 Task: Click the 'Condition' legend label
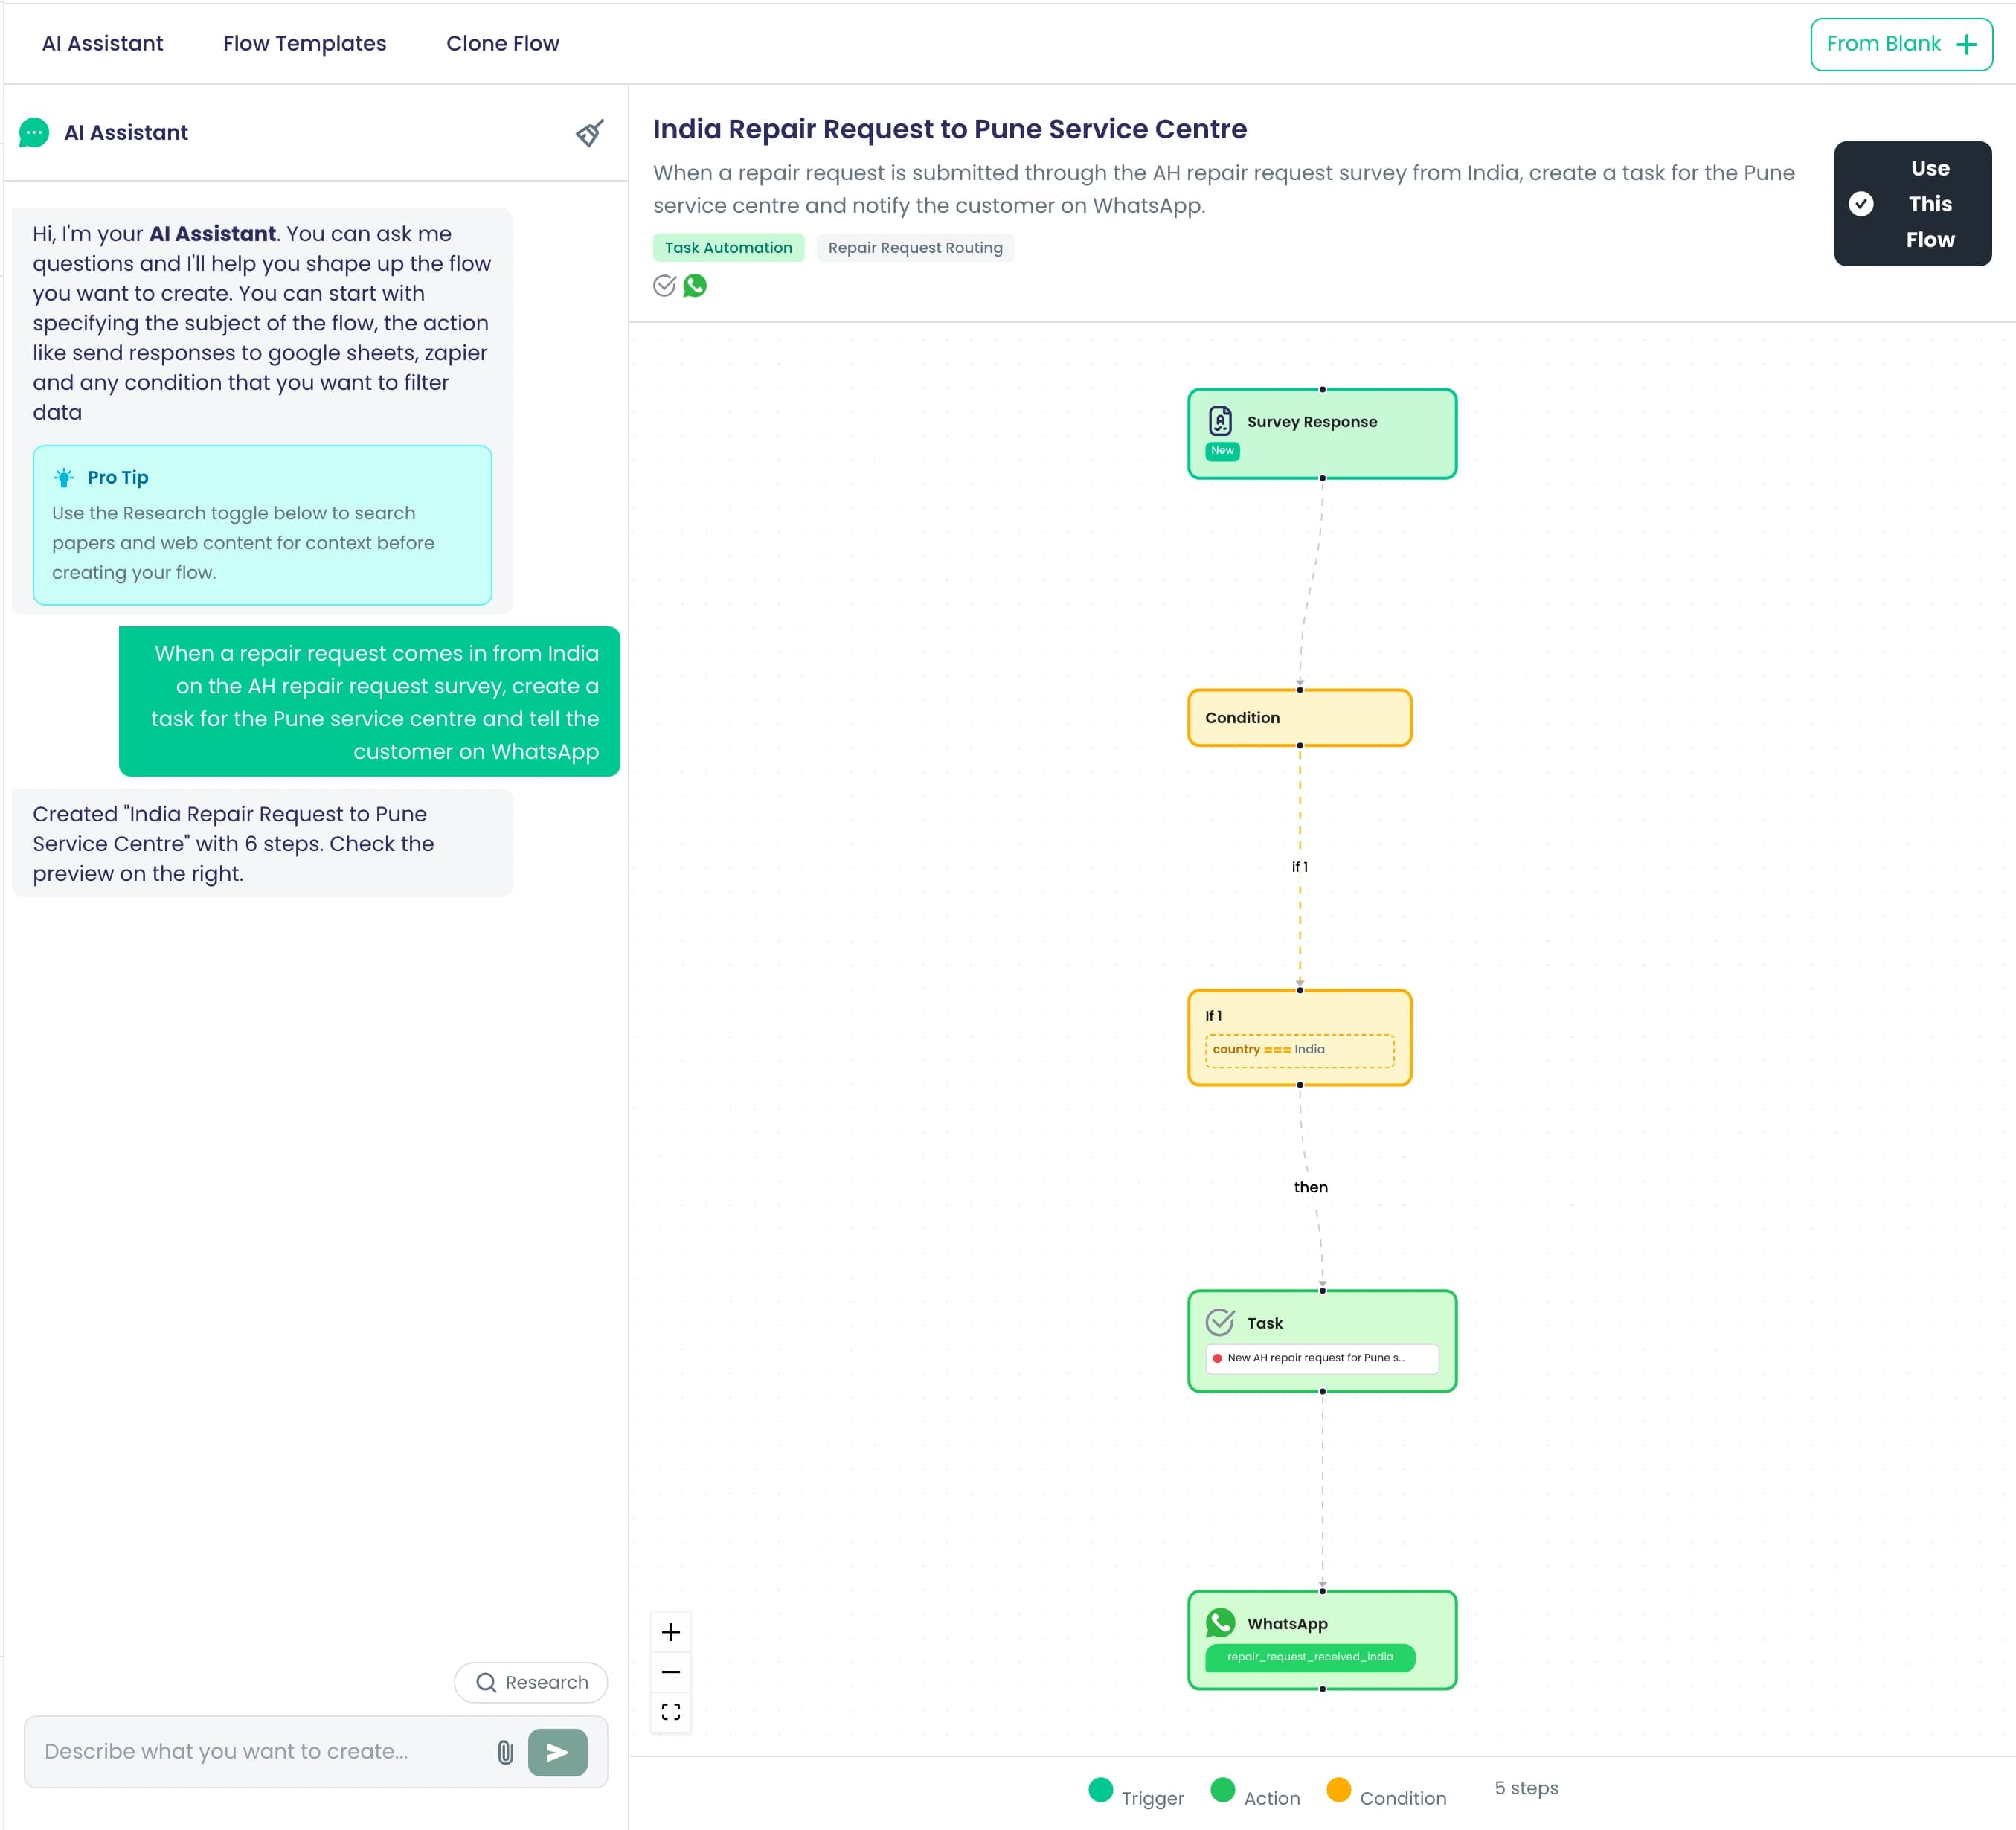tap(1403, 1798)
